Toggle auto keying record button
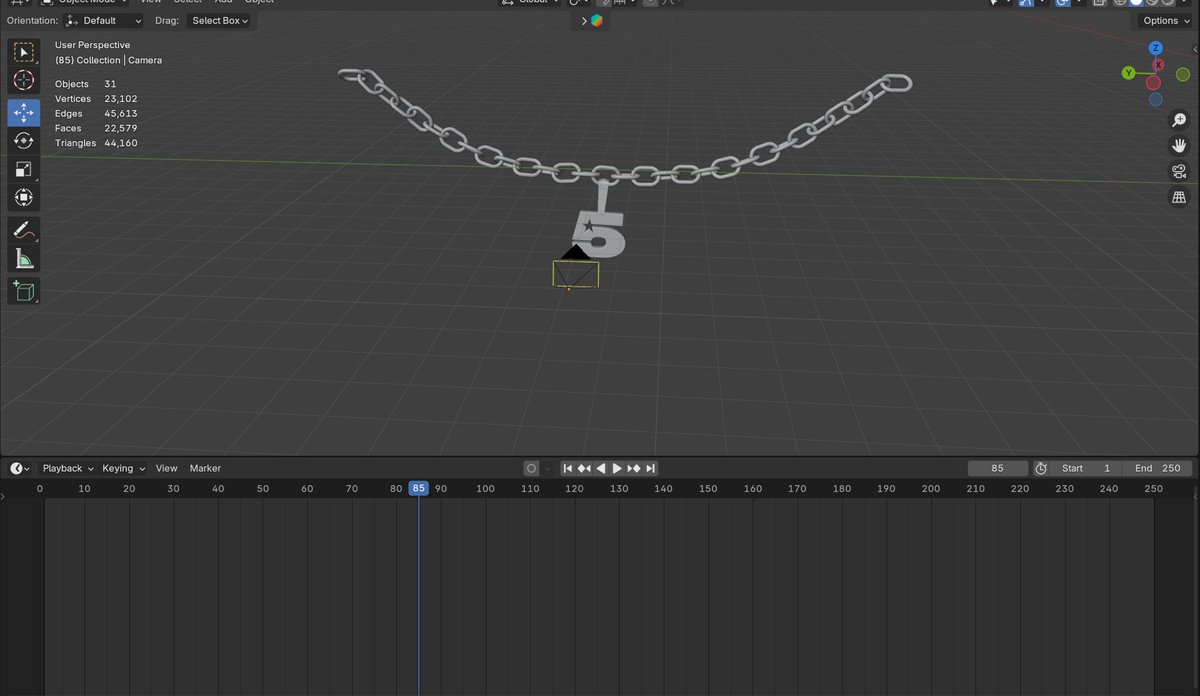1200x696 pixels. pos(532,468)
